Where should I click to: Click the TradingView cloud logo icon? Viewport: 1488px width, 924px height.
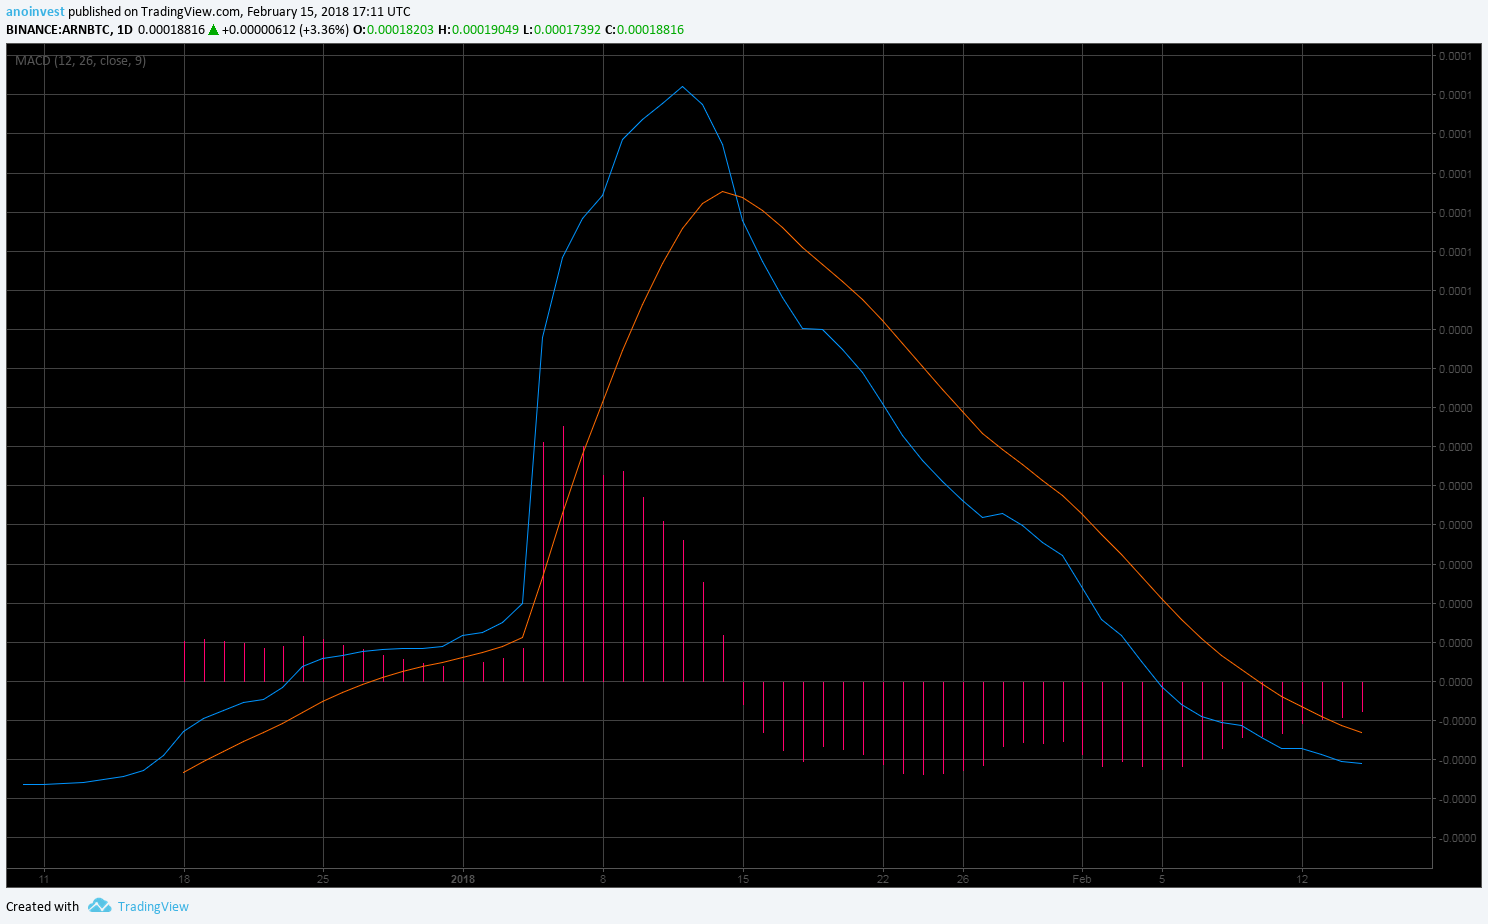pos(99,906)
